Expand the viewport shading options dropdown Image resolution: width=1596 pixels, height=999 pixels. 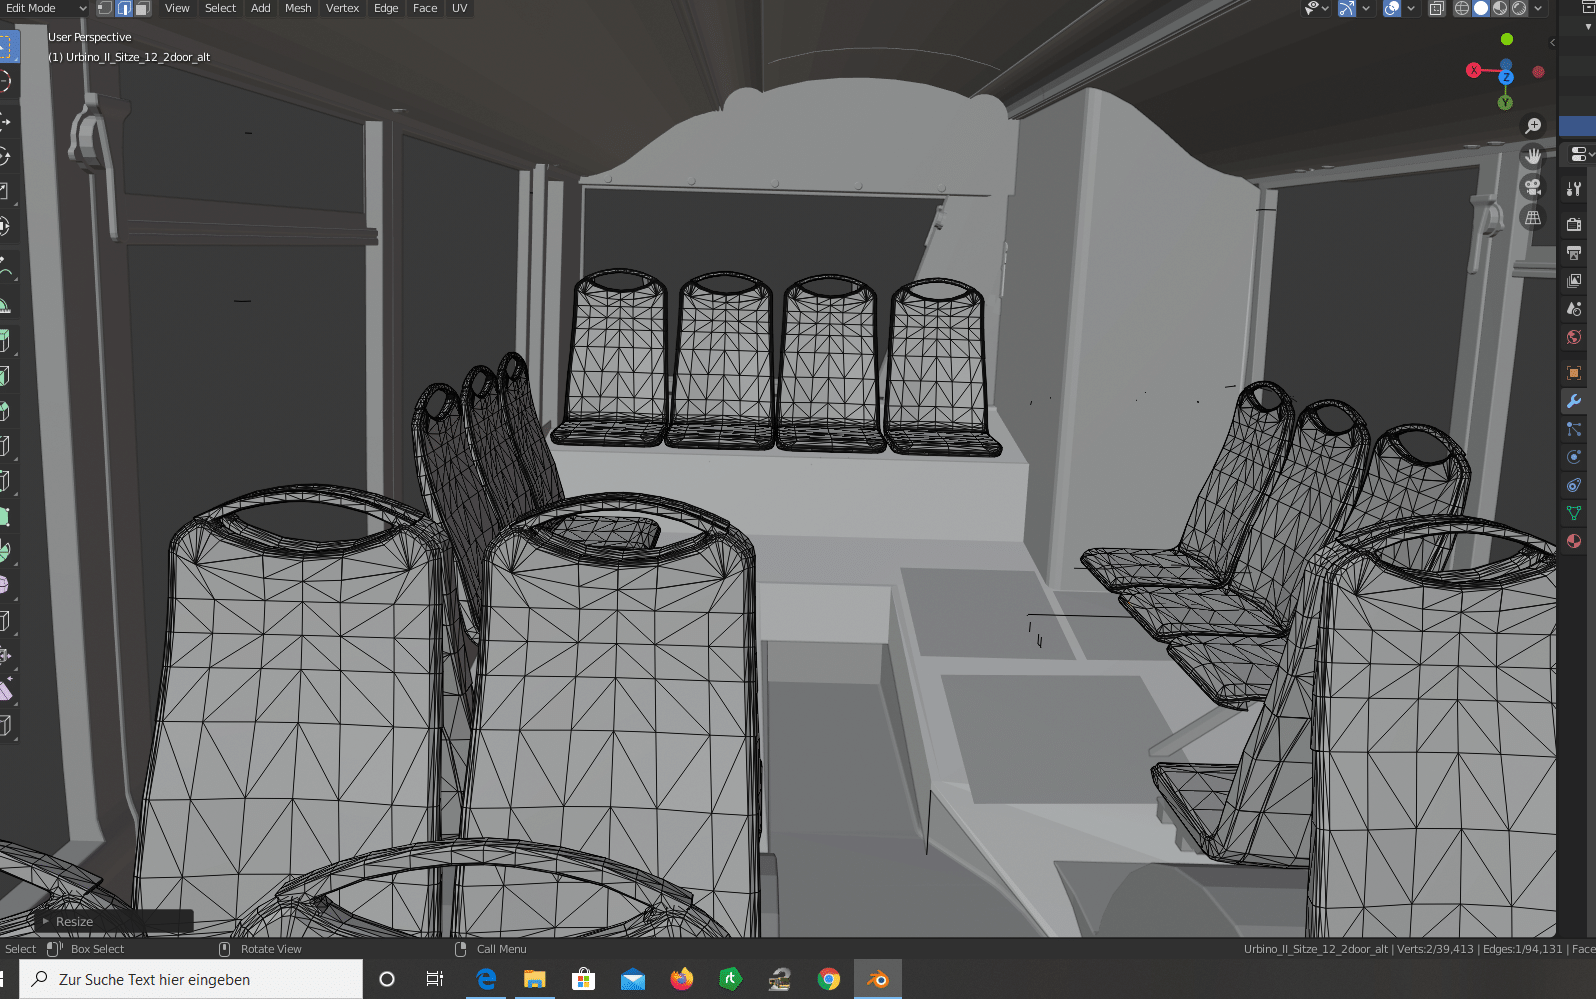point(1538,8)
